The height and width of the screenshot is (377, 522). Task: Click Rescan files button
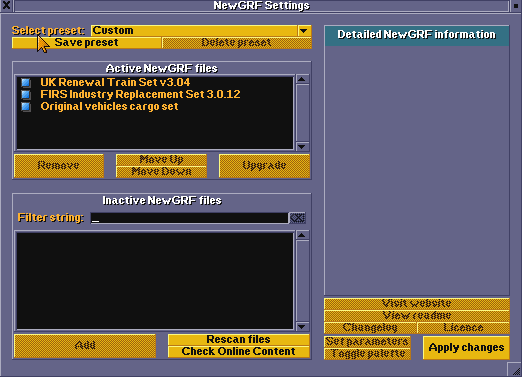pos(238,340)
